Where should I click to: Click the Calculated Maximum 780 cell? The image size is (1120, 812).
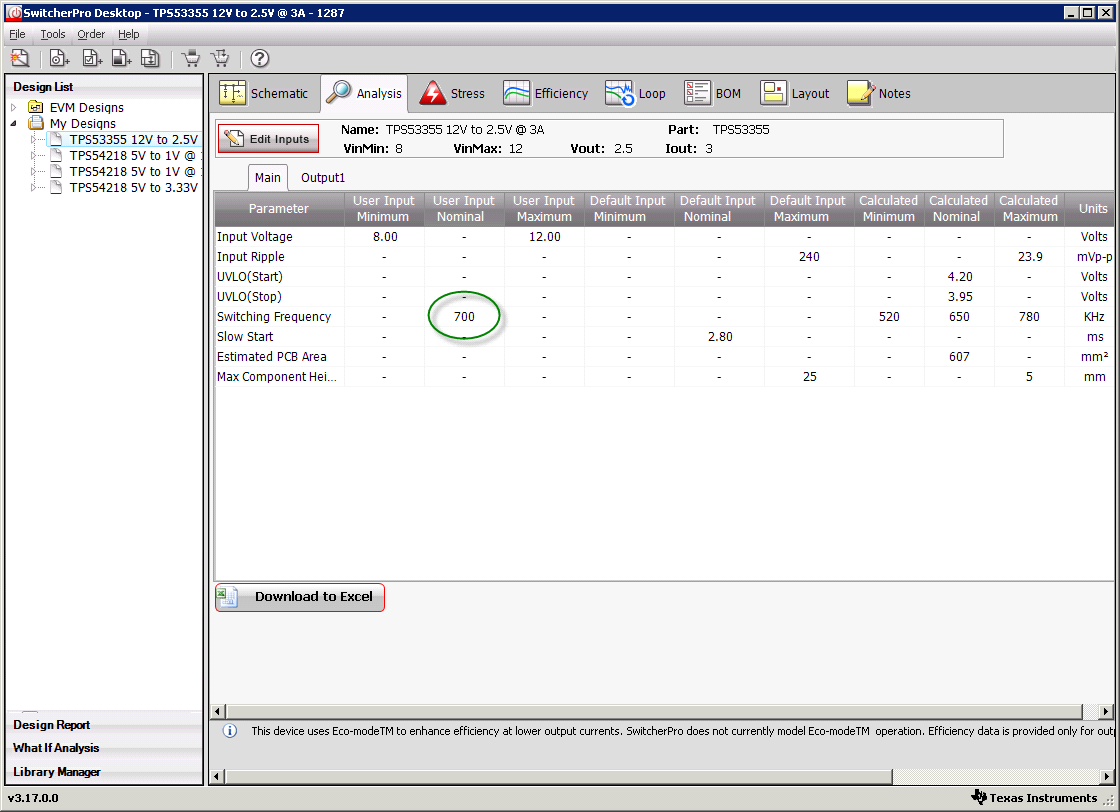[1029, 316]
